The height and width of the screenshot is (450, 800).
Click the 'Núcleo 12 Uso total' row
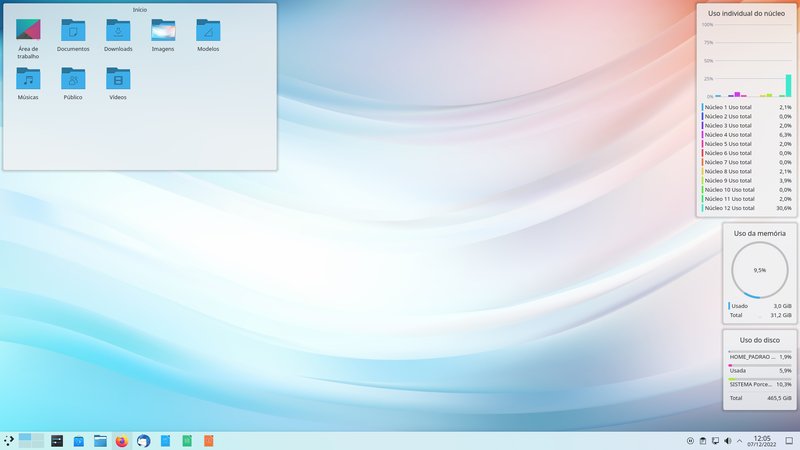click(746, 208)
